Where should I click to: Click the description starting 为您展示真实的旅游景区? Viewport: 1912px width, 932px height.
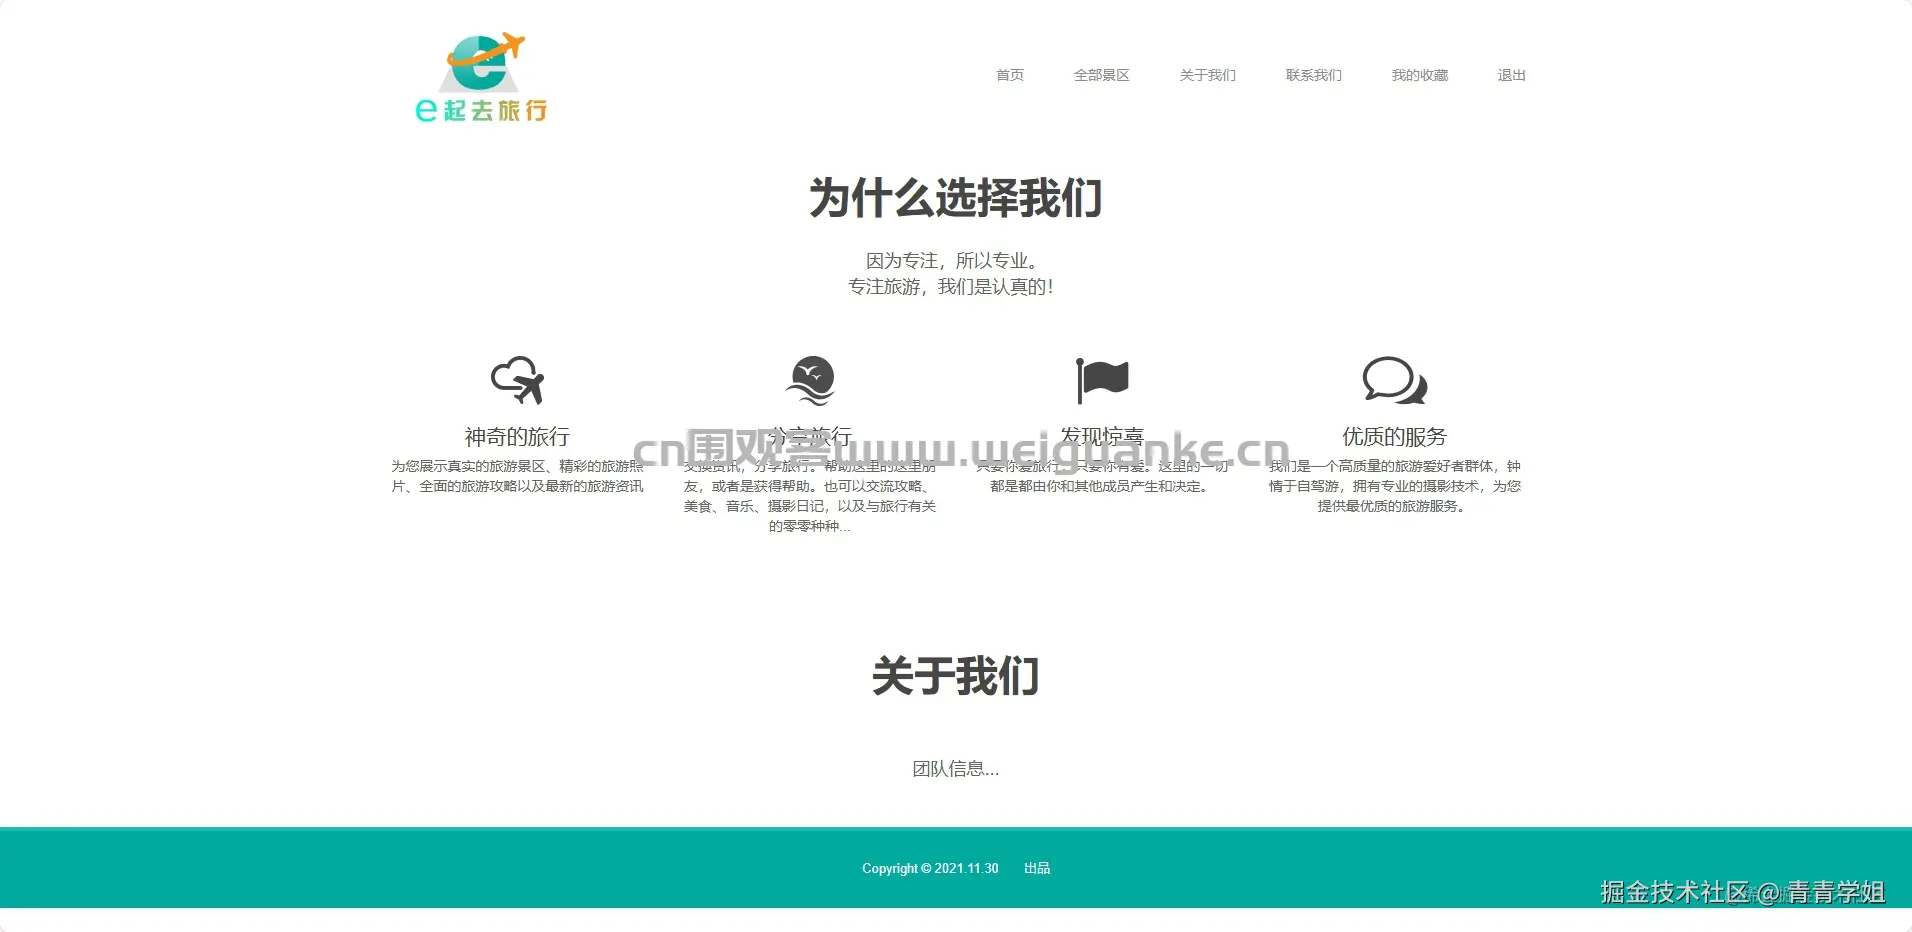point(517,476)
